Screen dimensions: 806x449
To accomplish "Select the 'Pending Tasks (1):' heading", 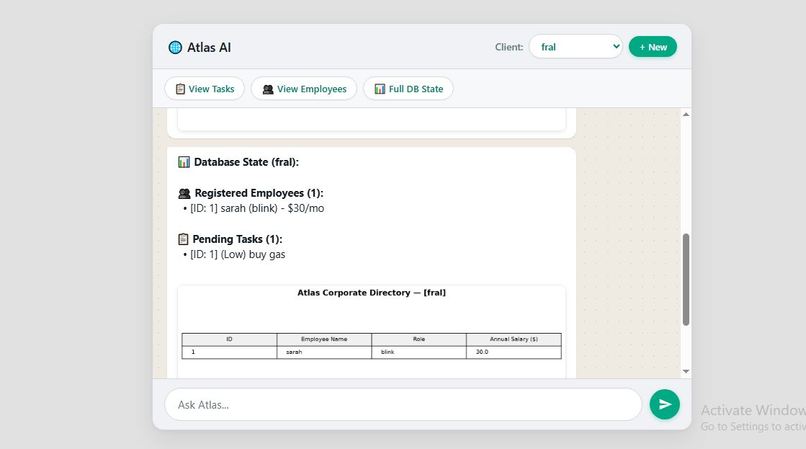I will pyautogui.click(x=237, y=239).
